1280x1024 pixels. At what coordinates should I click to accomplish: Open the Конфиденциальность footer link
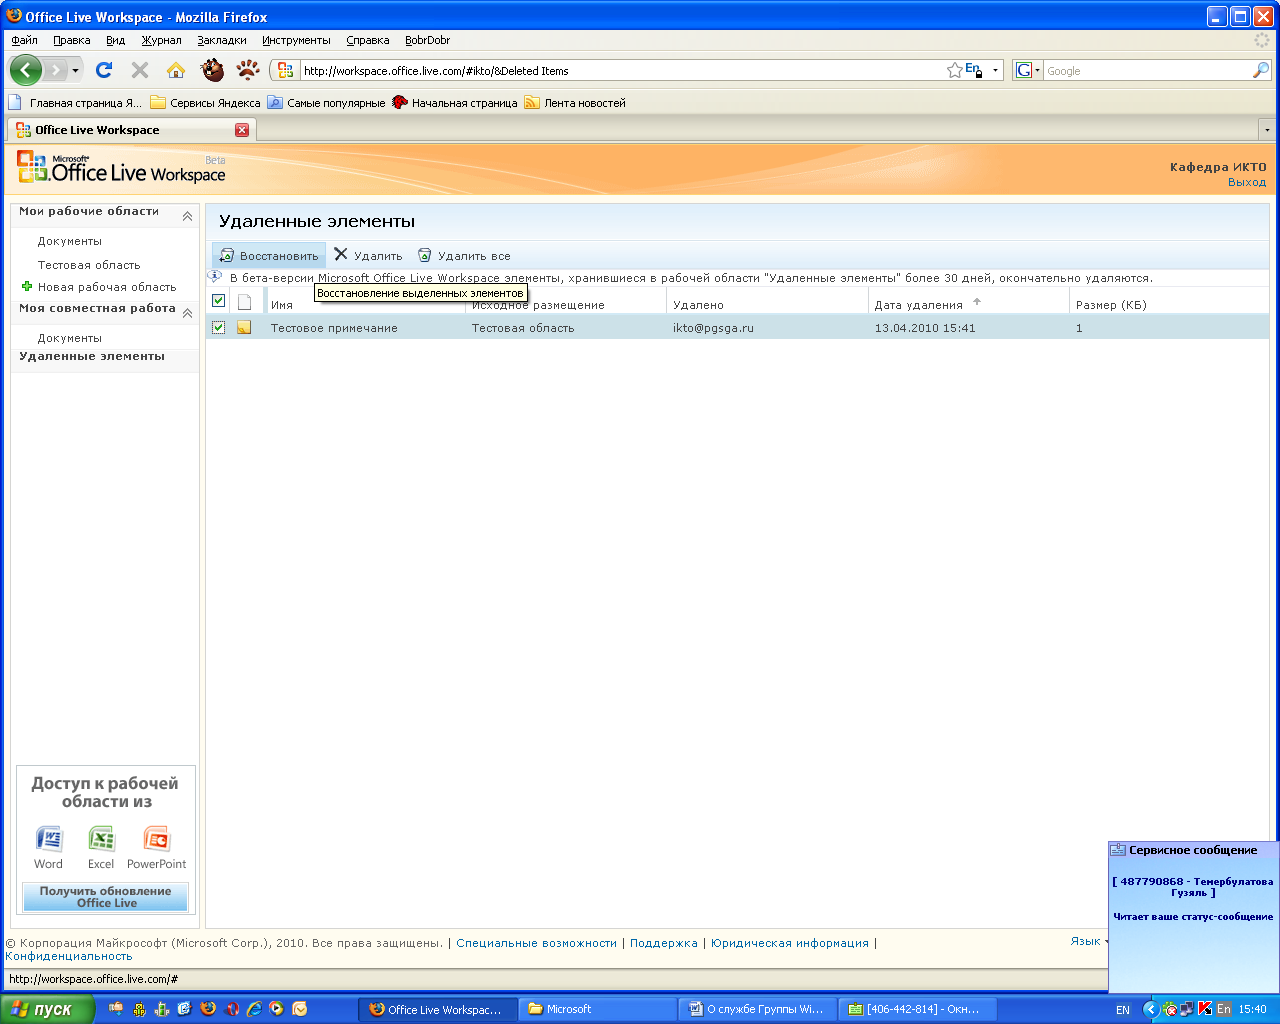[x=69, y=956]
